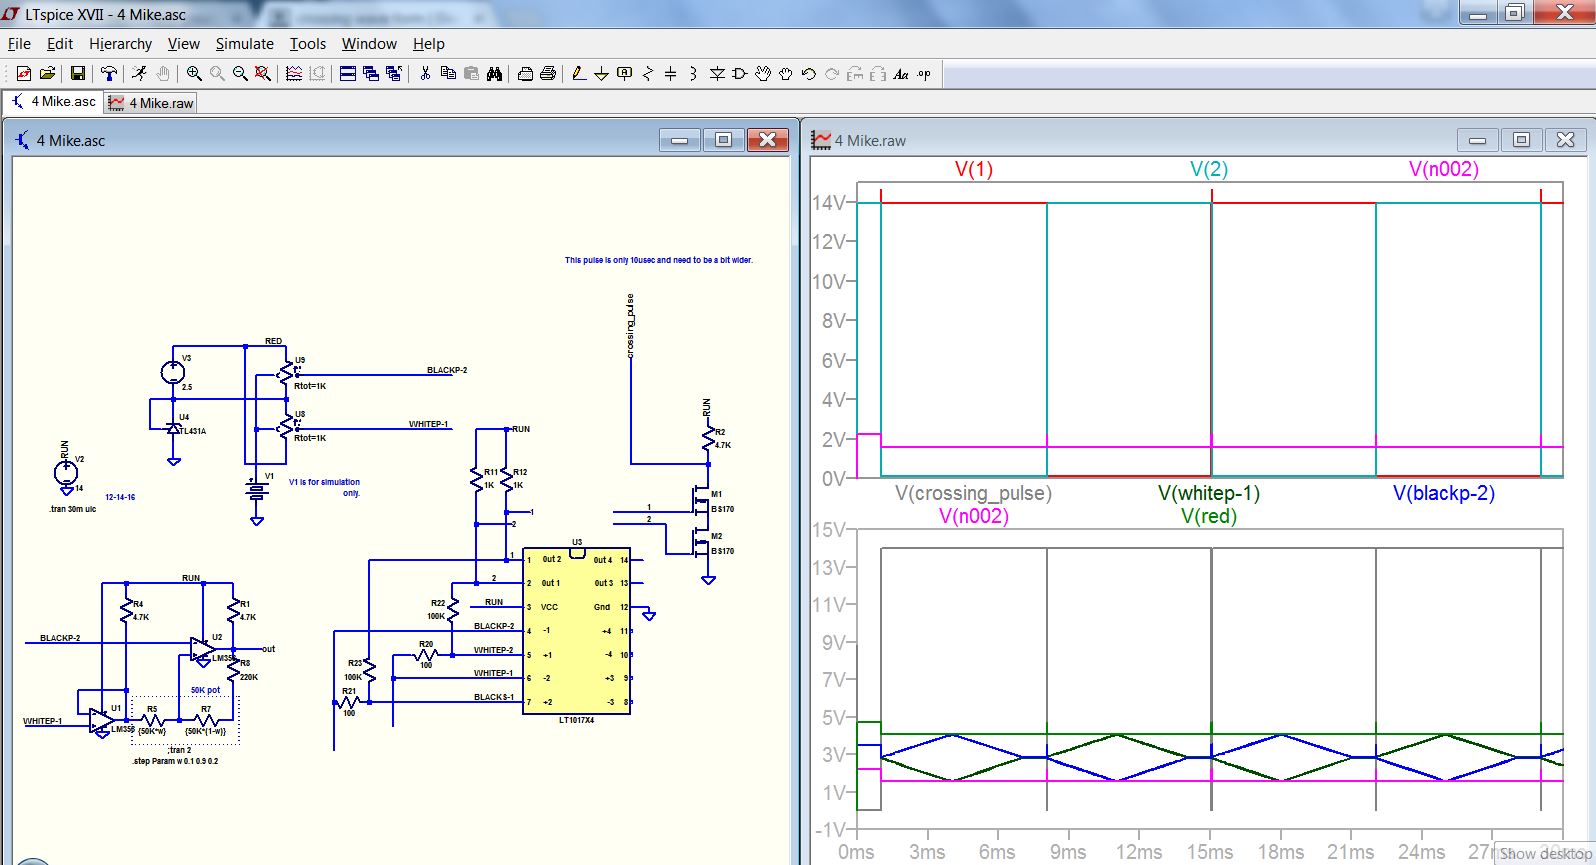Viewport: 1596px width, 865px height.
Task: Place an Inductor component
Action: [x=693, y=73]
